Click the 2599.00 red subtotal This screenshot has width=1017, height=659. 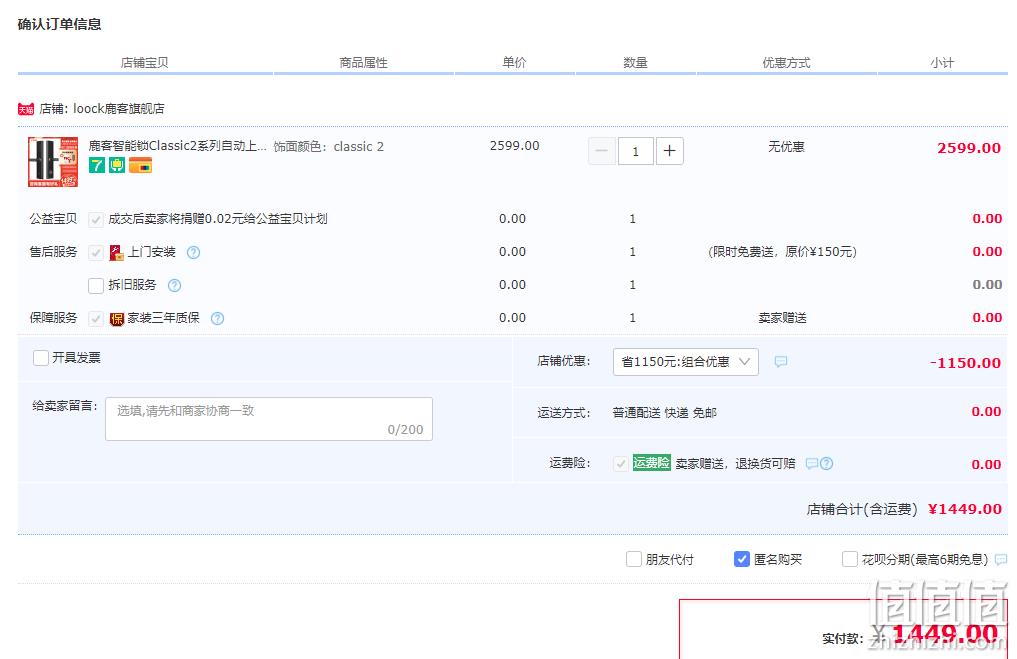click(969, 148)
